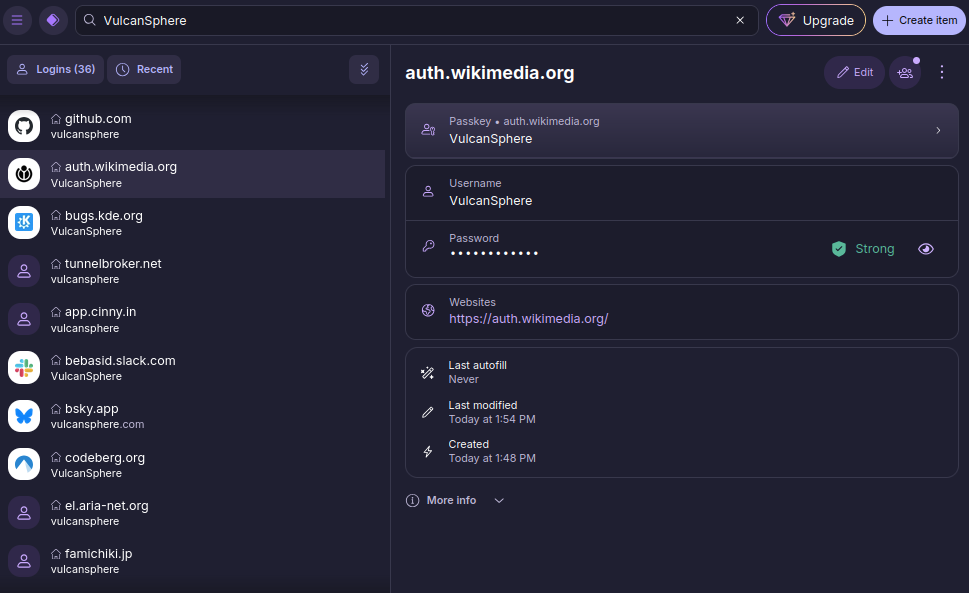
Task: Clear the VulcanSphere search text
Action: tap(740, 20)
